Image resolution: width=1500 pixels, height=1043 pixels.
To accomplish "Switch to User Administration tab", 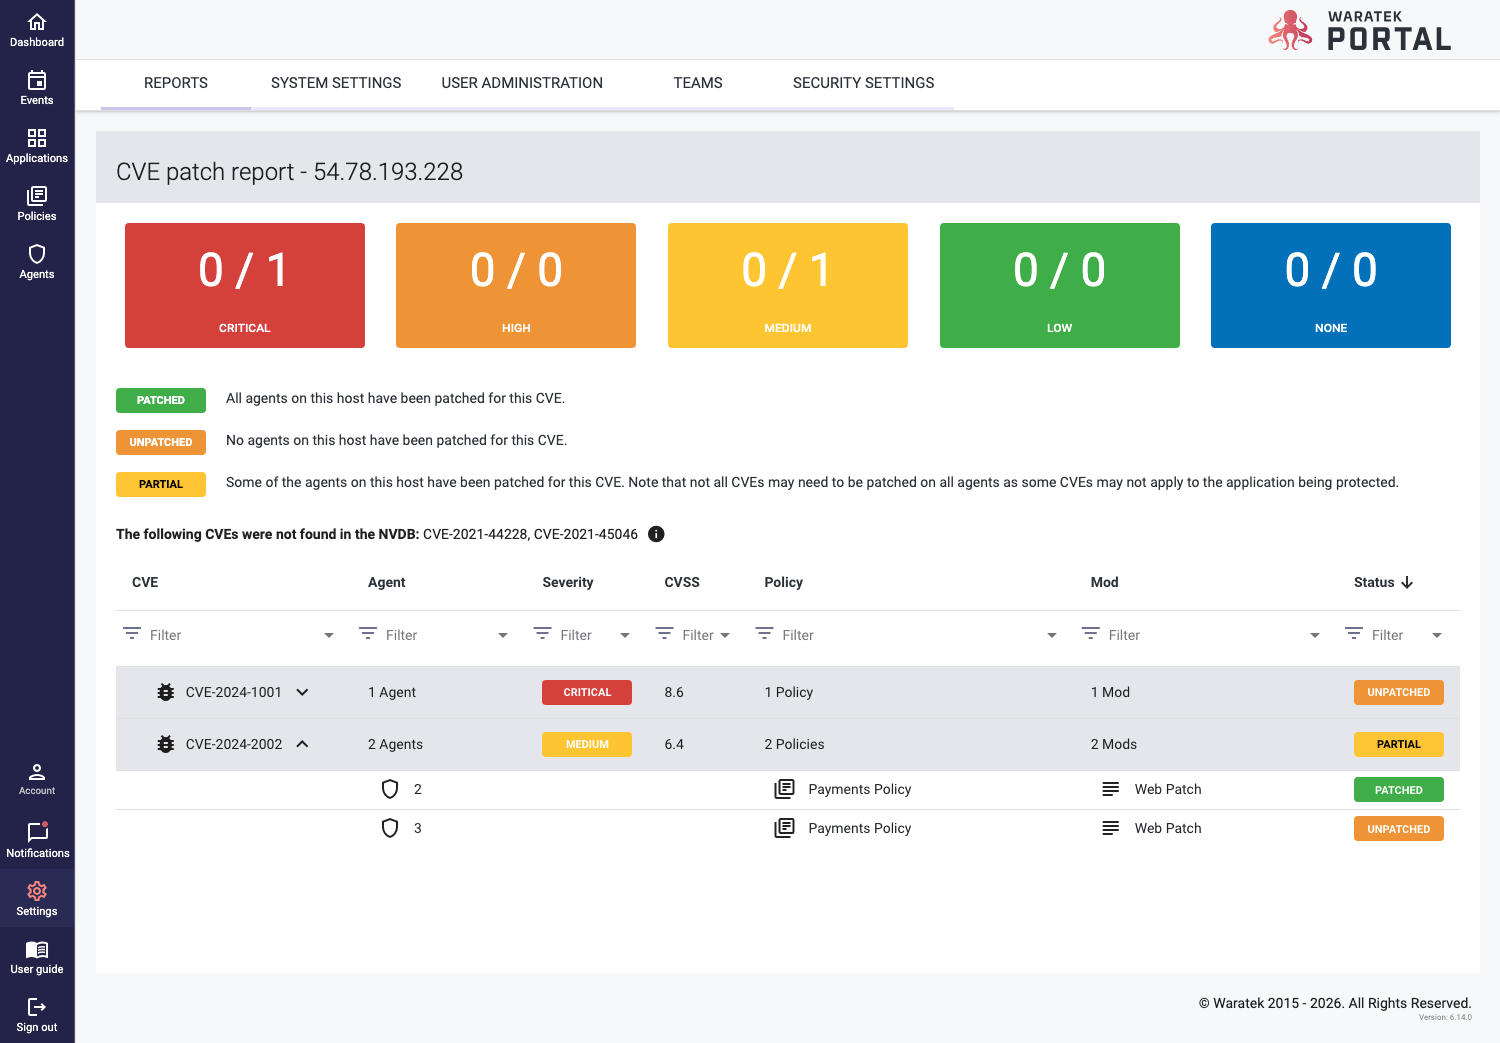I will (x=522, y=83).
